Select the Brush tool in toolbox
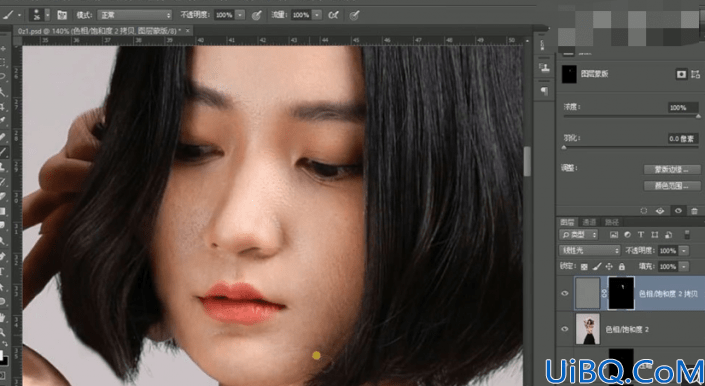The height and width of the screenshot is (386, 705). click(3, 151)
